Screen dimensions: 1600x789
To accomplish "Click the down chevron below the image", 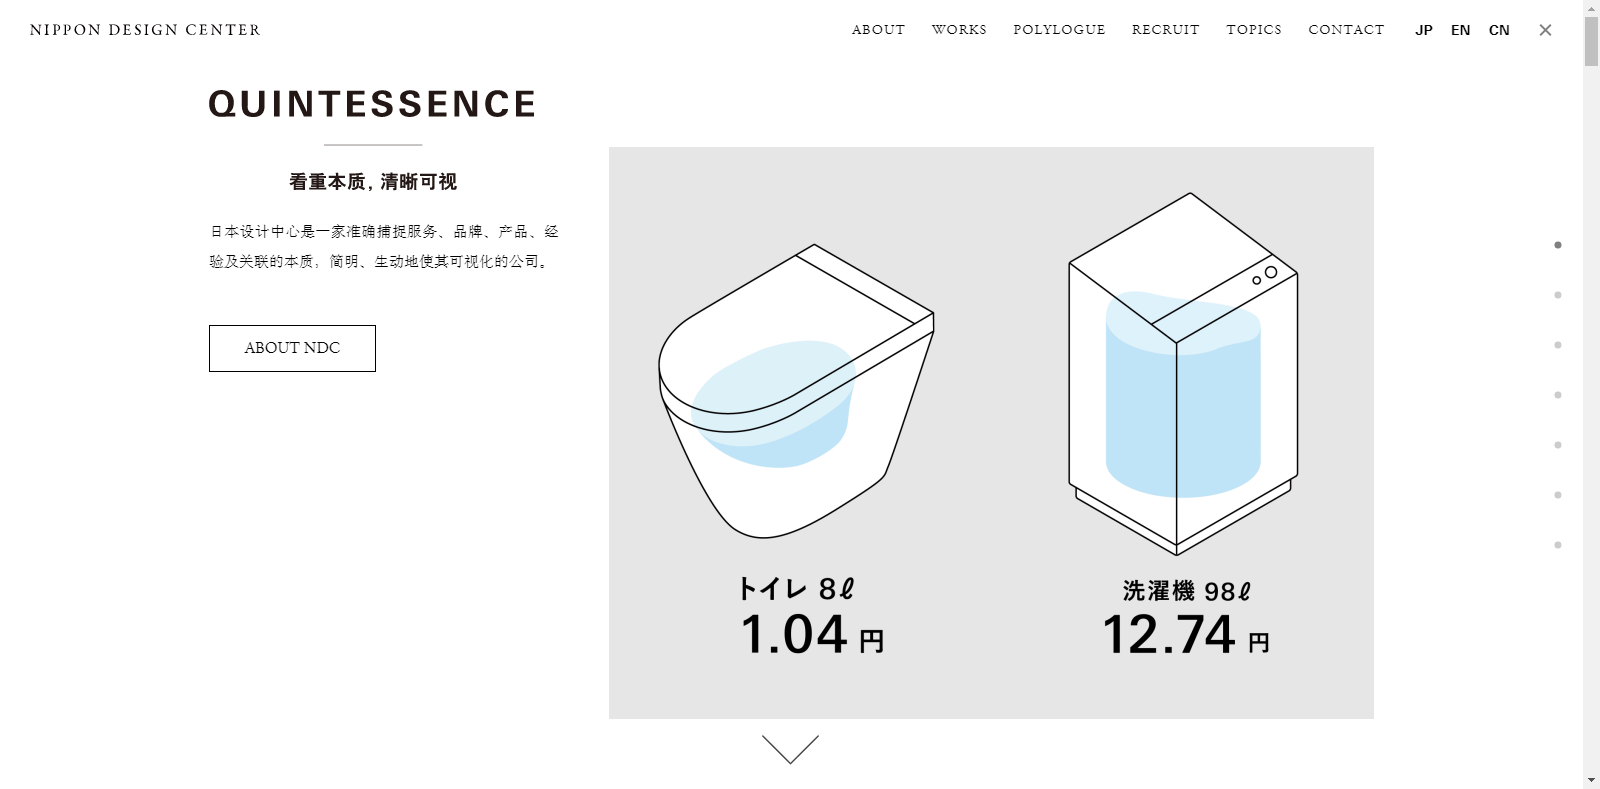I will click(x=790, y=749).
